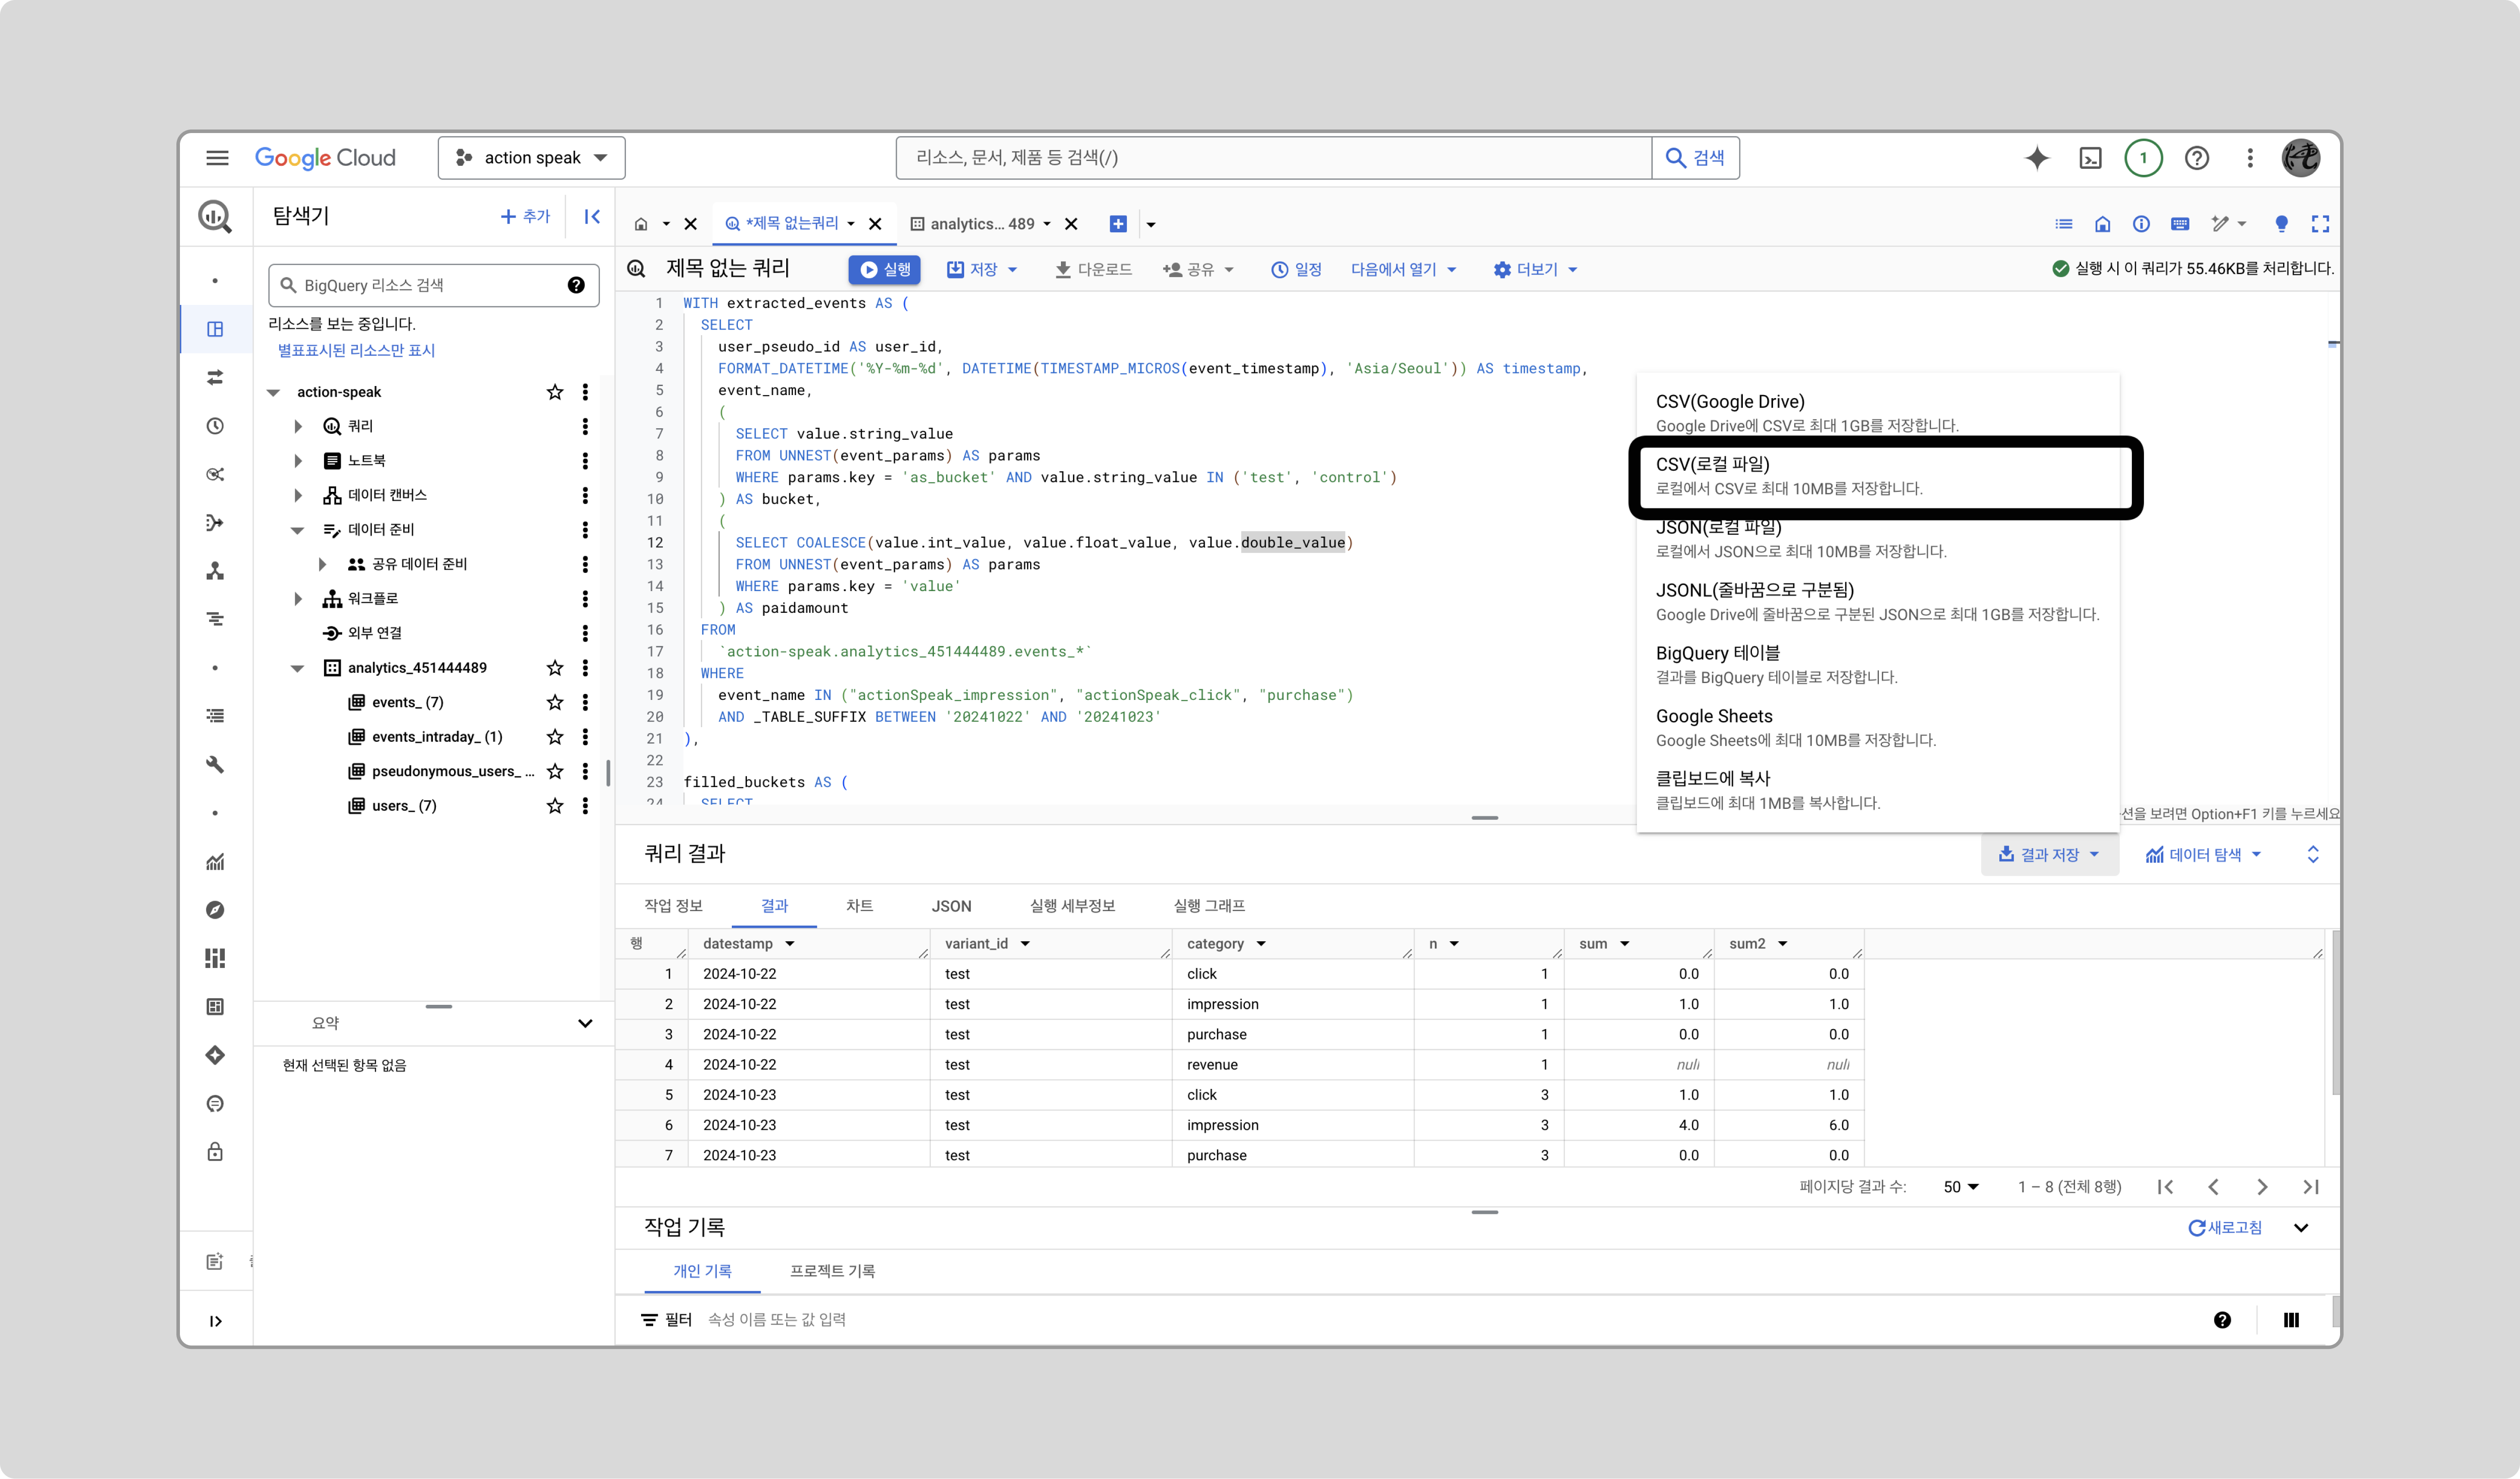This screenshot has width=2520, height=1479.
Task: Click the top resource search bar
Action: pyautogui.click(x=1273, y=158)
